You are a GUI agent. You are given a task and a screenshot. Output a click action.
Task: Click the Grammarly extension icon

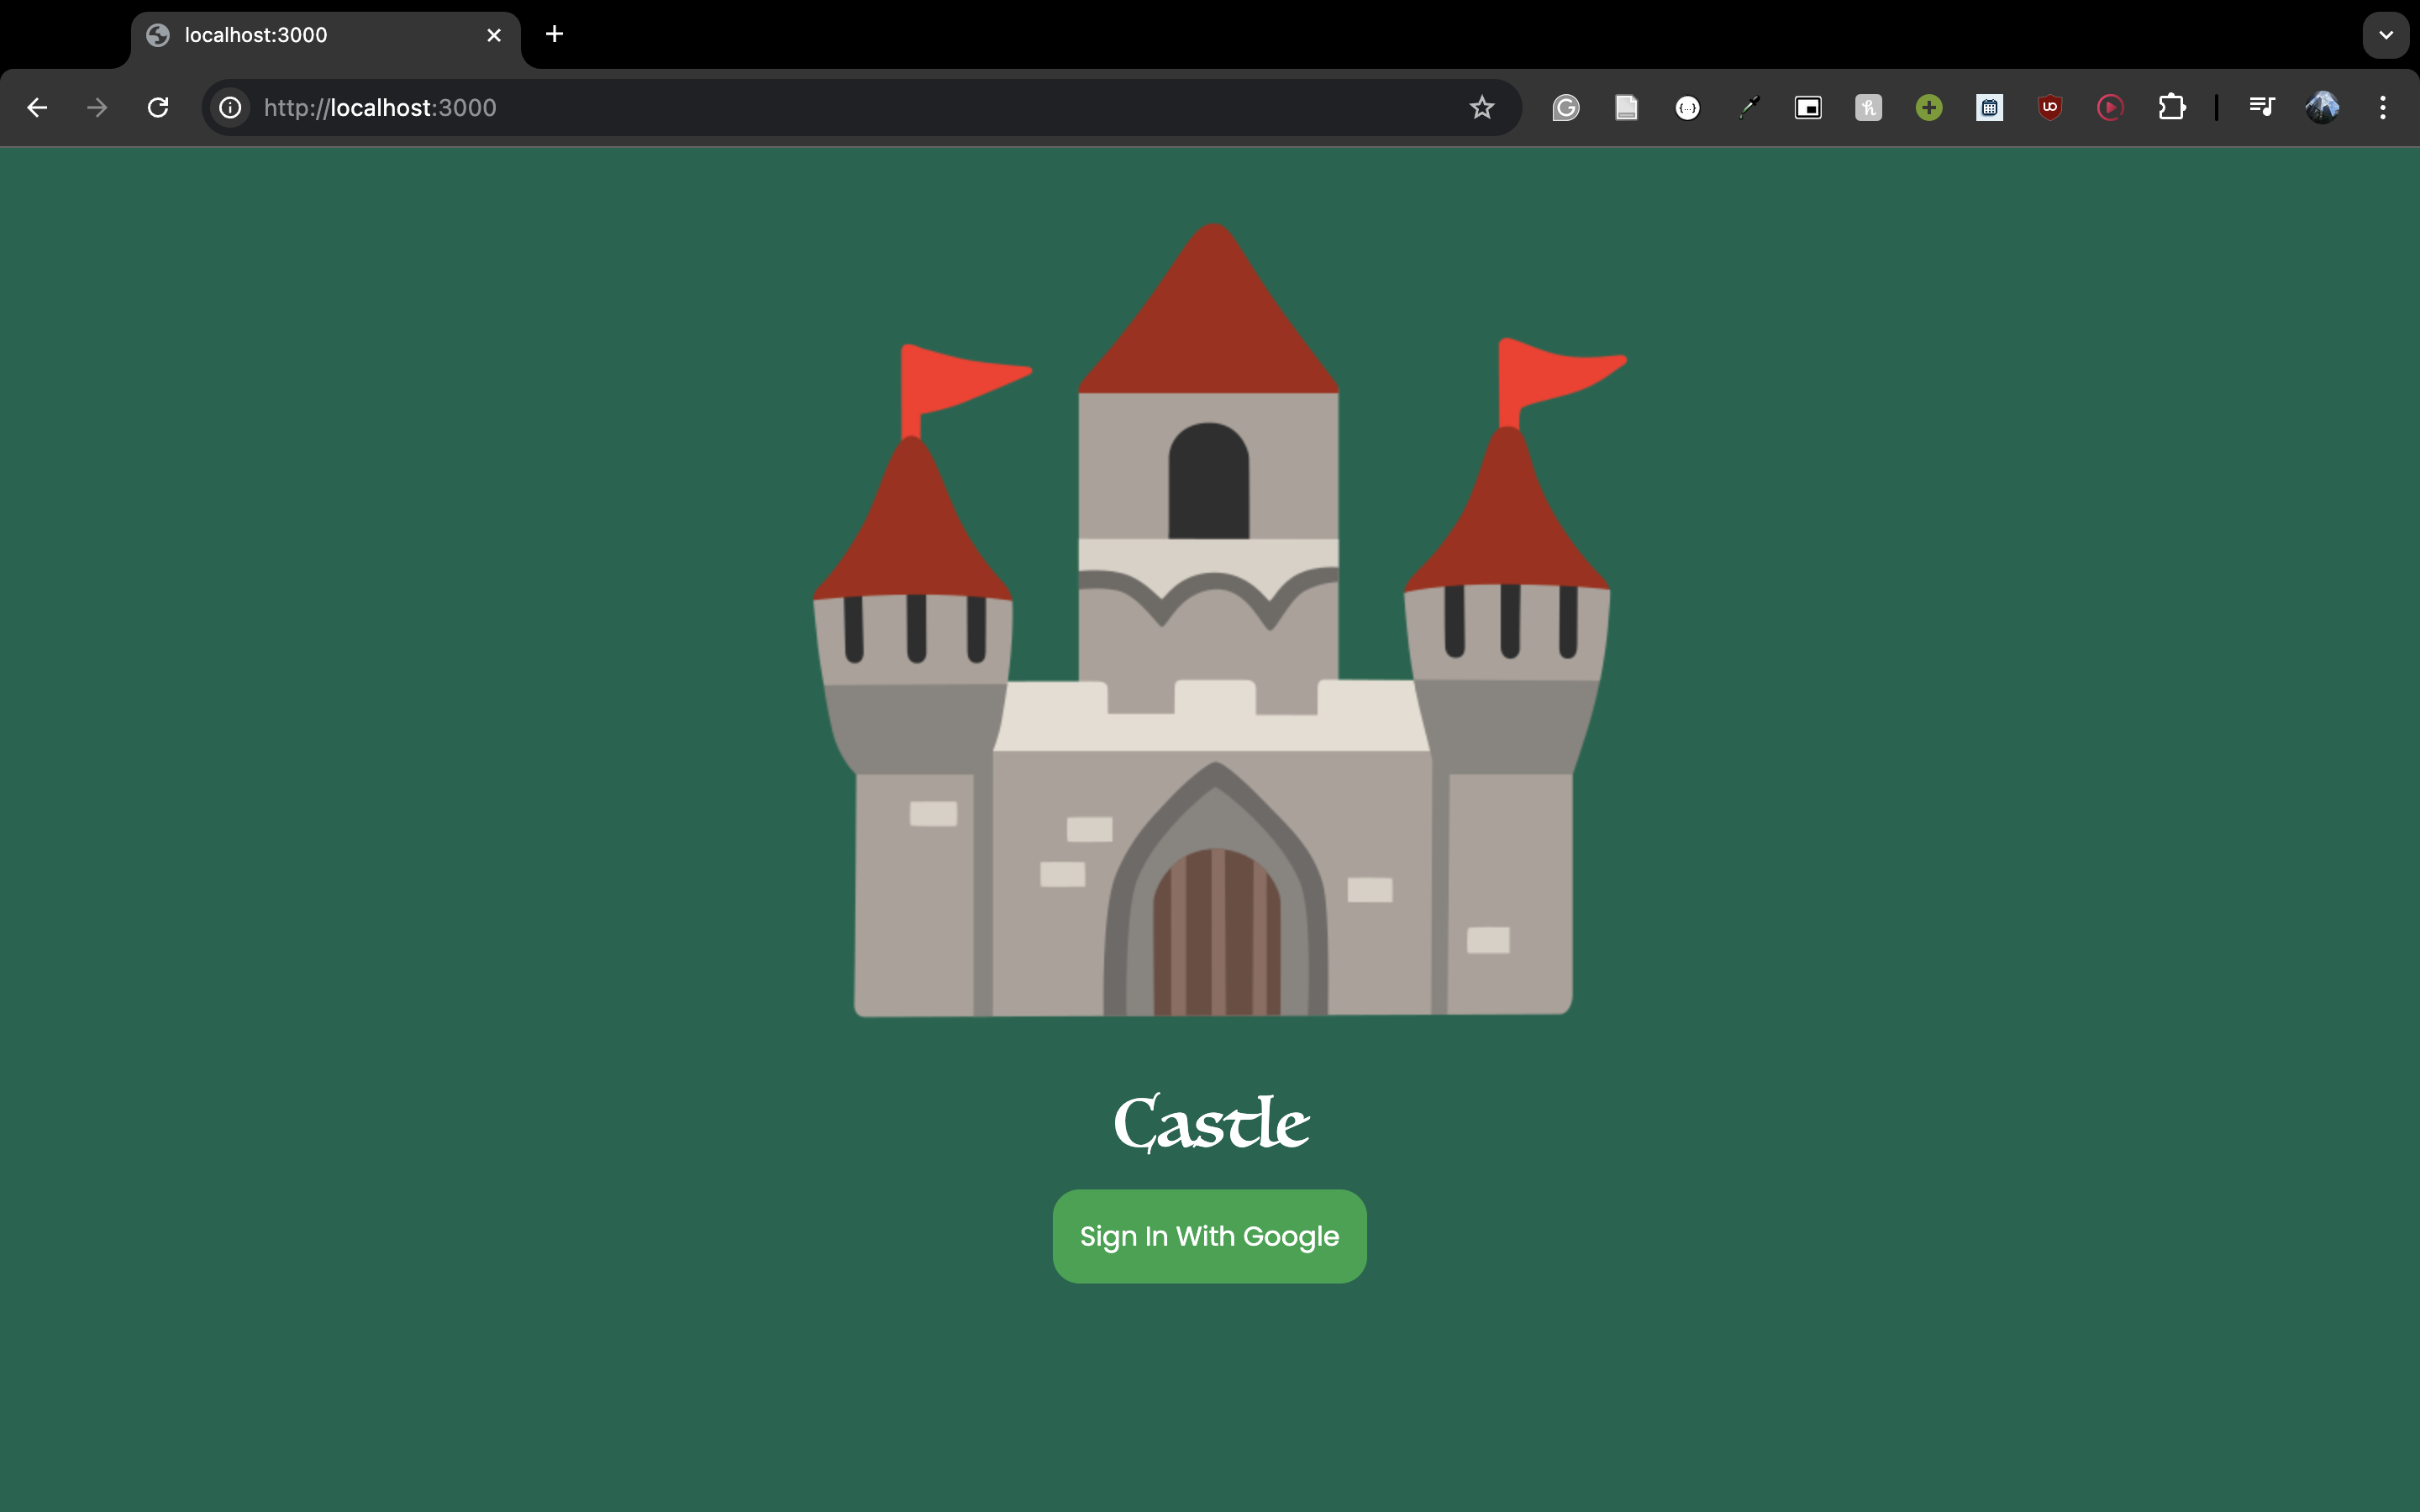click(1566, 108)
